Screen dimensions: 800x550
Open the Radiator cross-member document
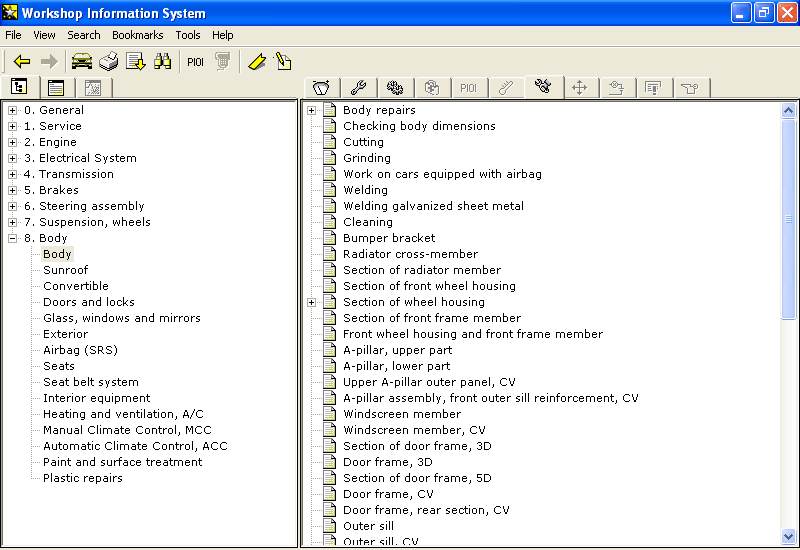pyautogui.click(x=410, y=254)
